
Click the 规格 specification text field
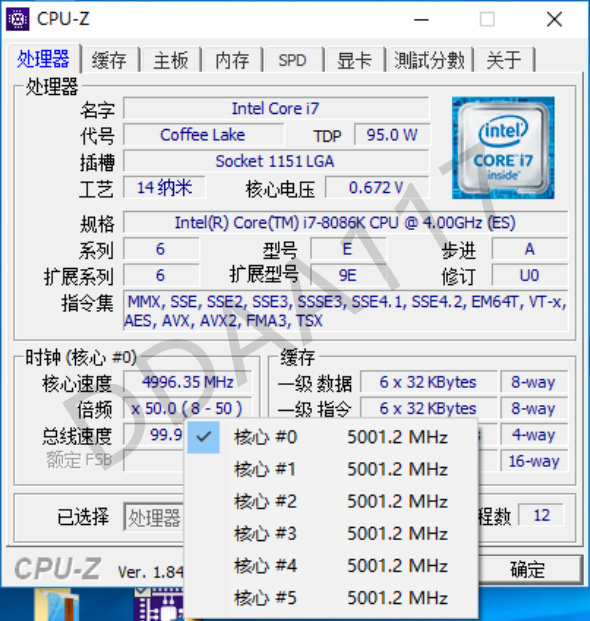point(345,223)
